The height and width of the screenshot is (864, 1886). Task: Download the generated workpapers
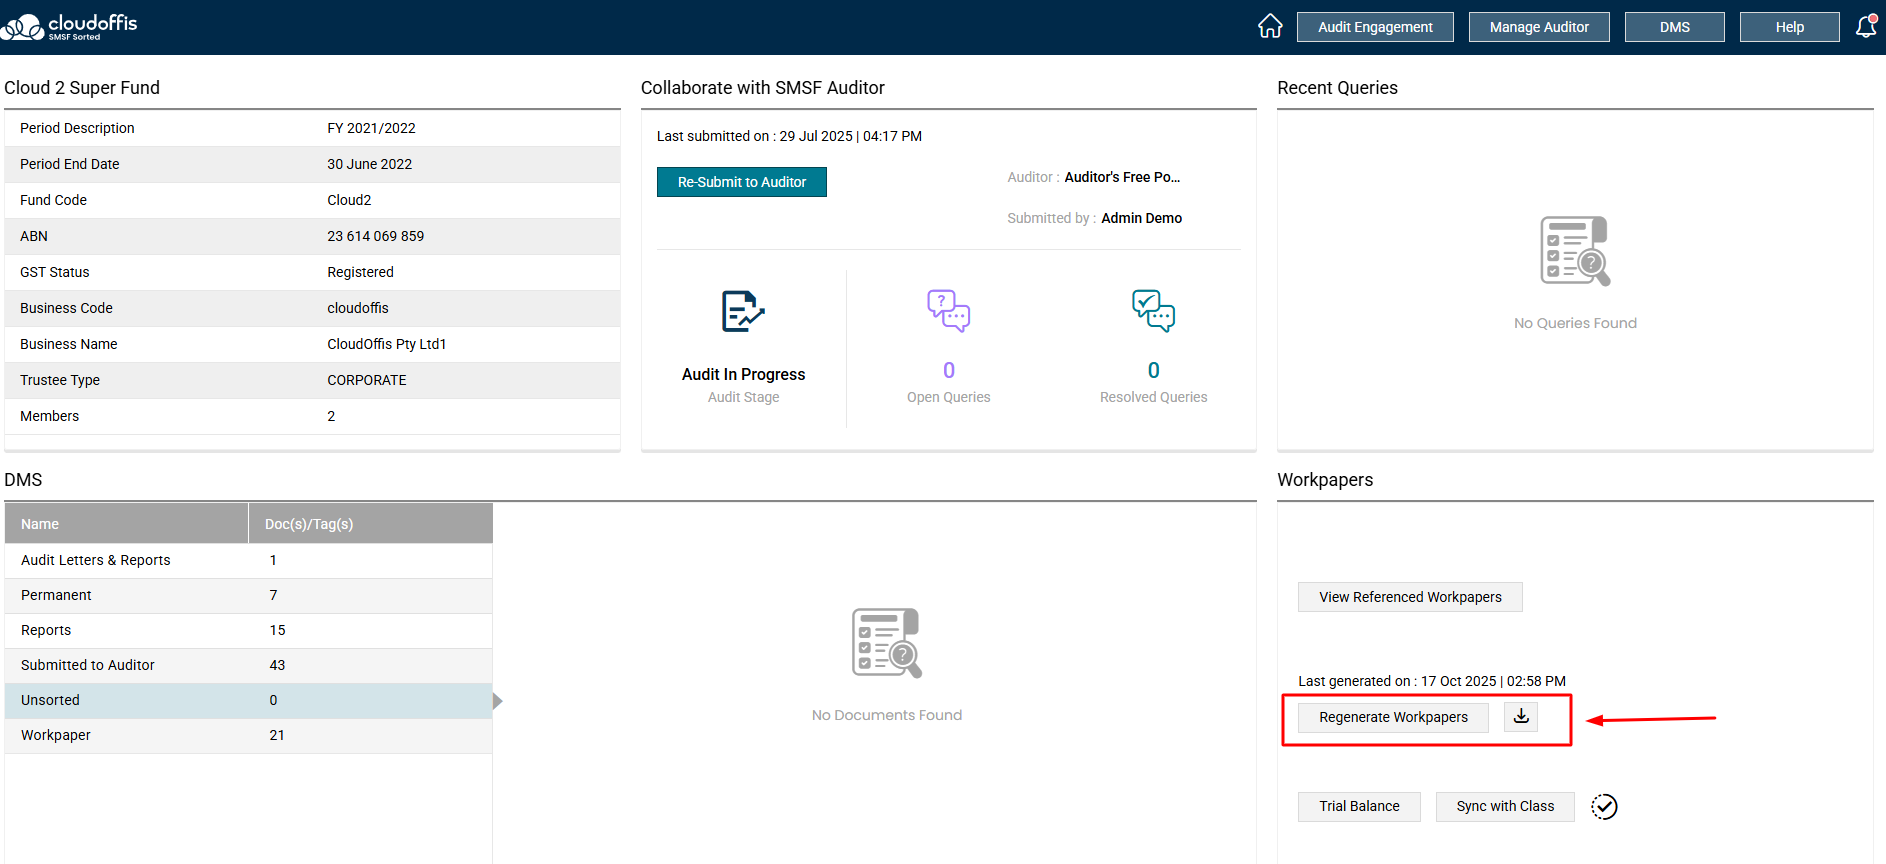tap(1521, 717)
